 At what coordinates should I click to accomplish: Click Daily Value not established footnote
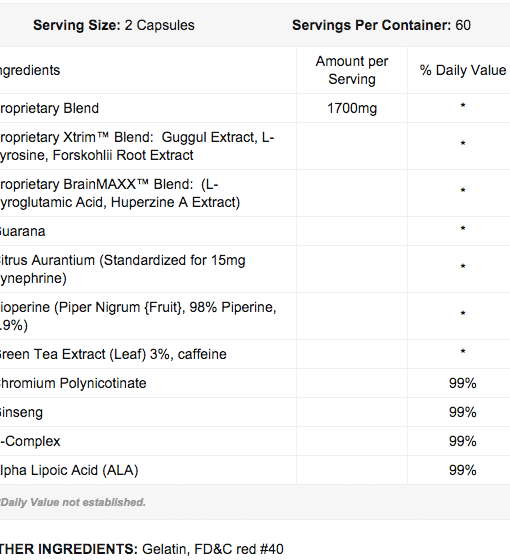[x=73, y=502]
